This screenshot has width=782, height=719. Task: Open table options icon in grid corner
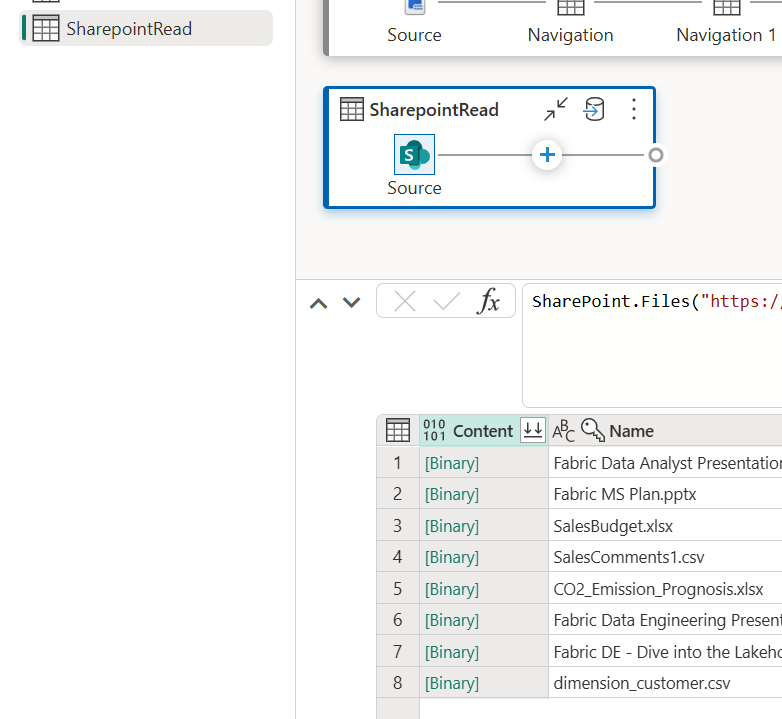(398, 430)
